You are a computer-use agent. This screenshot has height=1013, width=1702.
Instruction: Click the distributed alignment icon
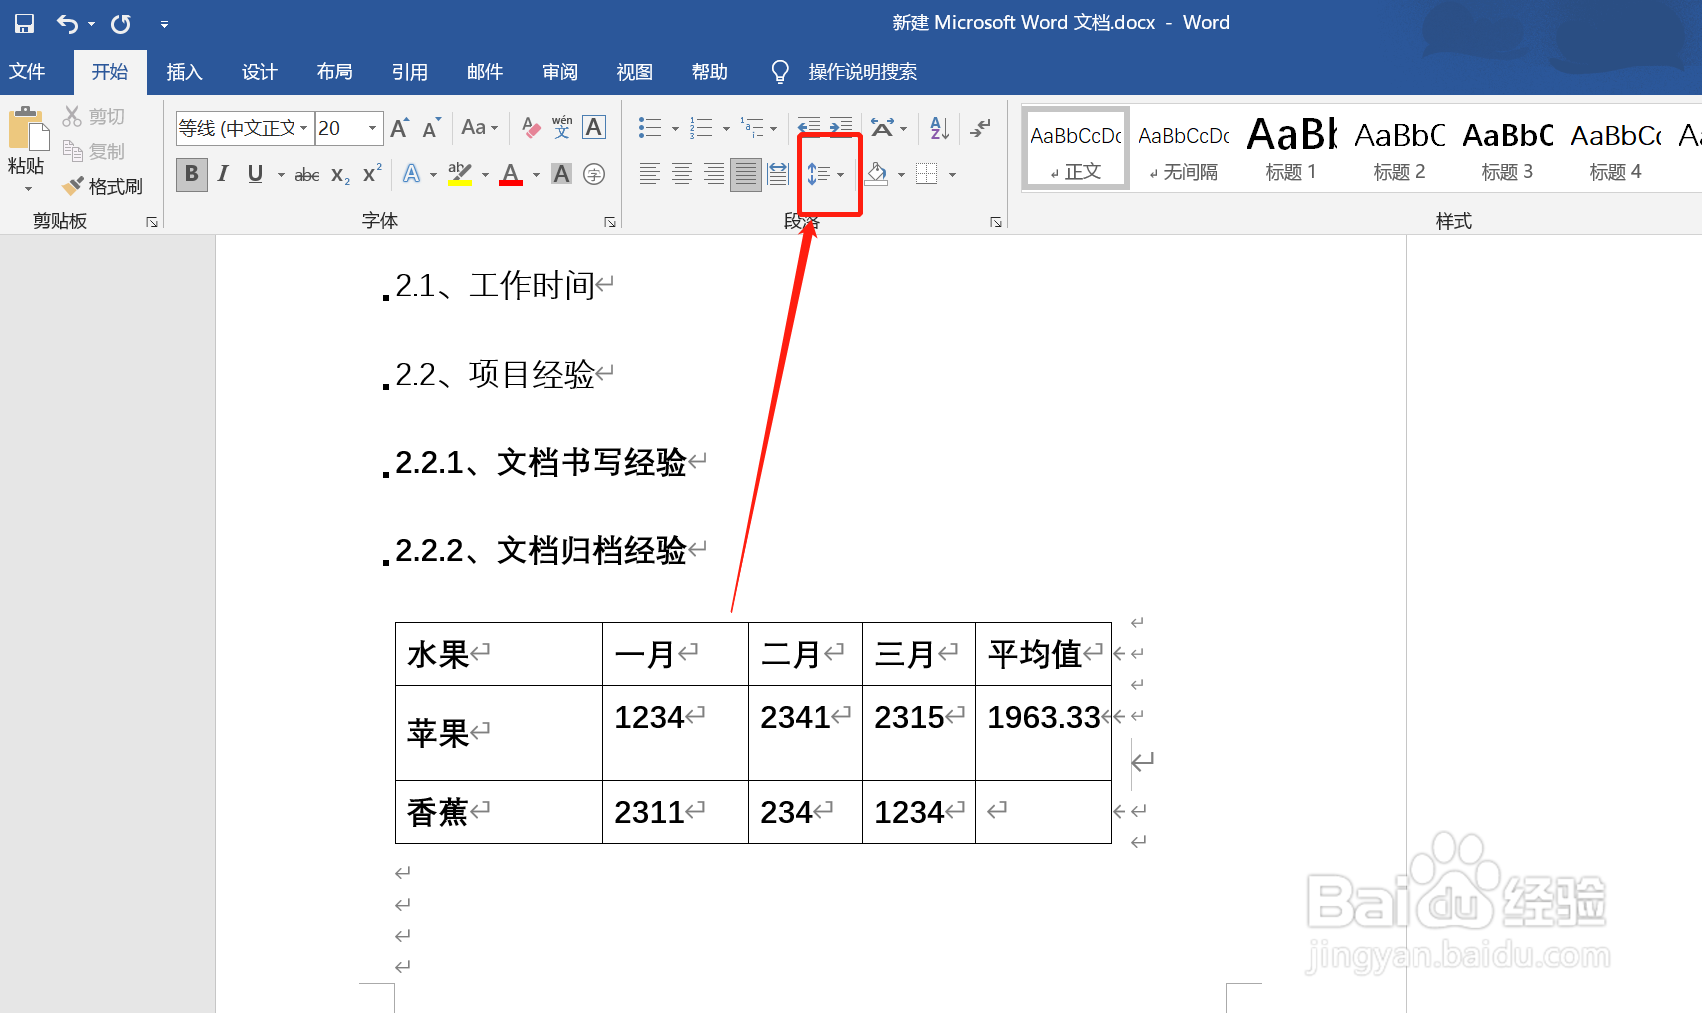pyautogui.click(x=778, y=174)
